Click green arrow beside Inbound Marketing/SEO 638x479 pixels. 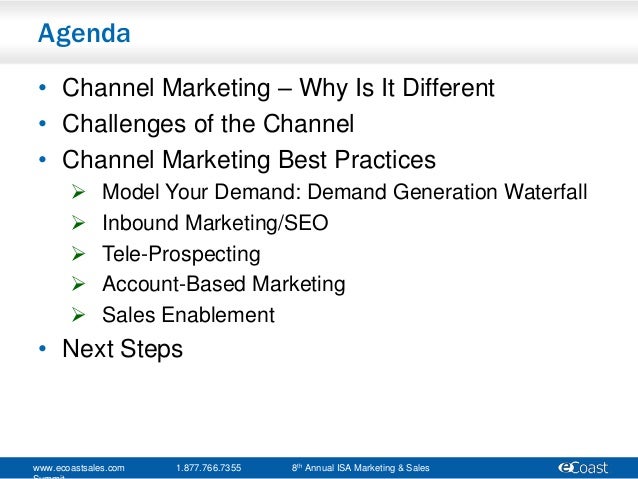tap(78, 223)
